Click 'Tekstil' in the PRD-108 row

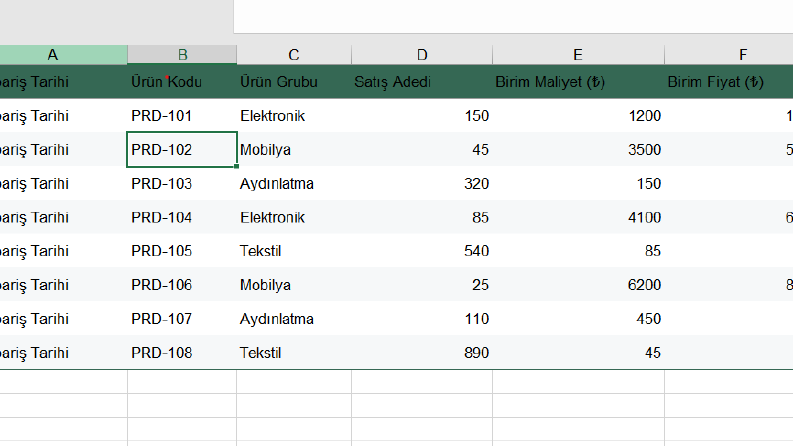click(294, 352)
